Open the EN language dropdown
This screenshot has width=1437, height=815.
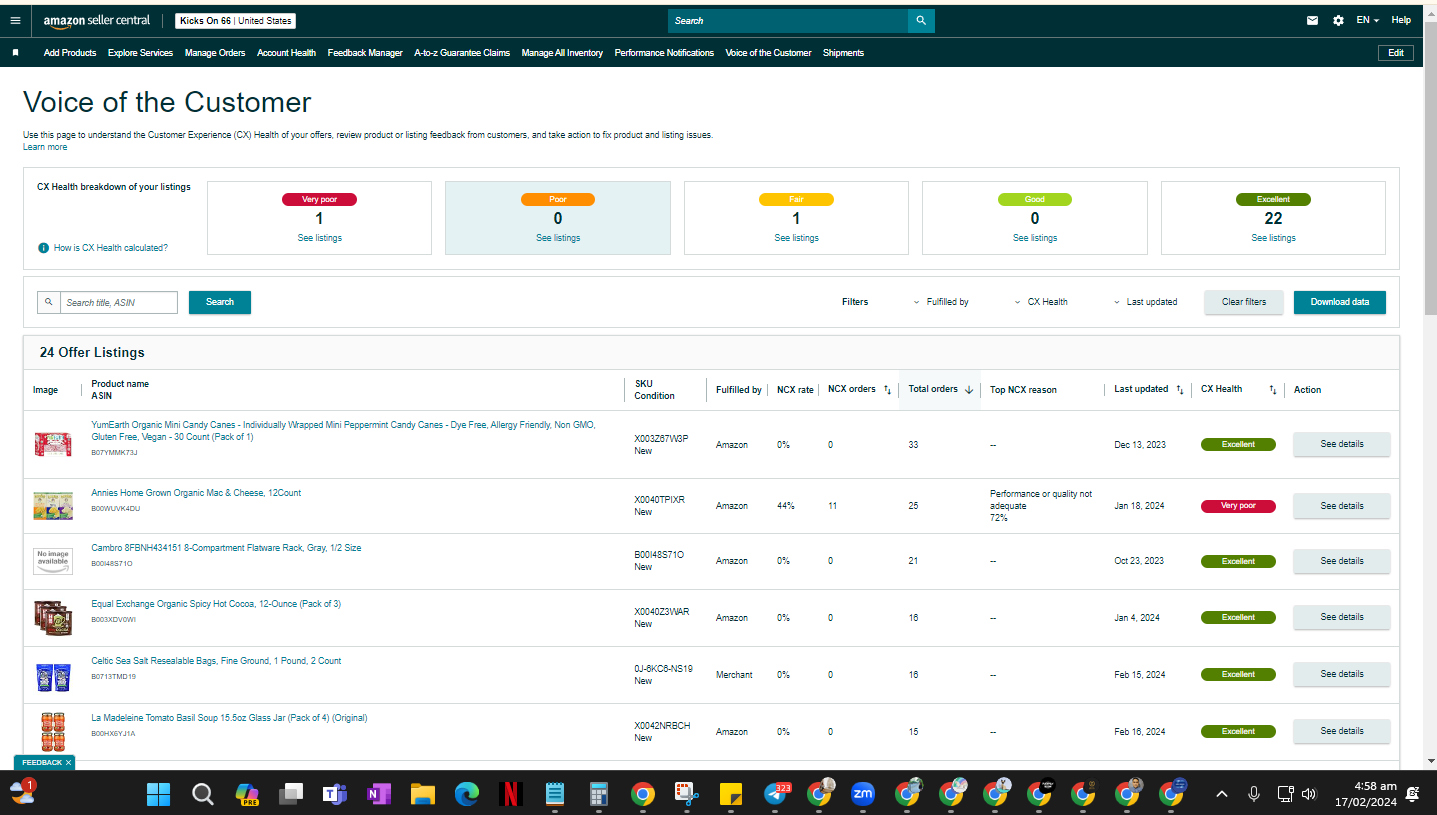[1367, 20]
